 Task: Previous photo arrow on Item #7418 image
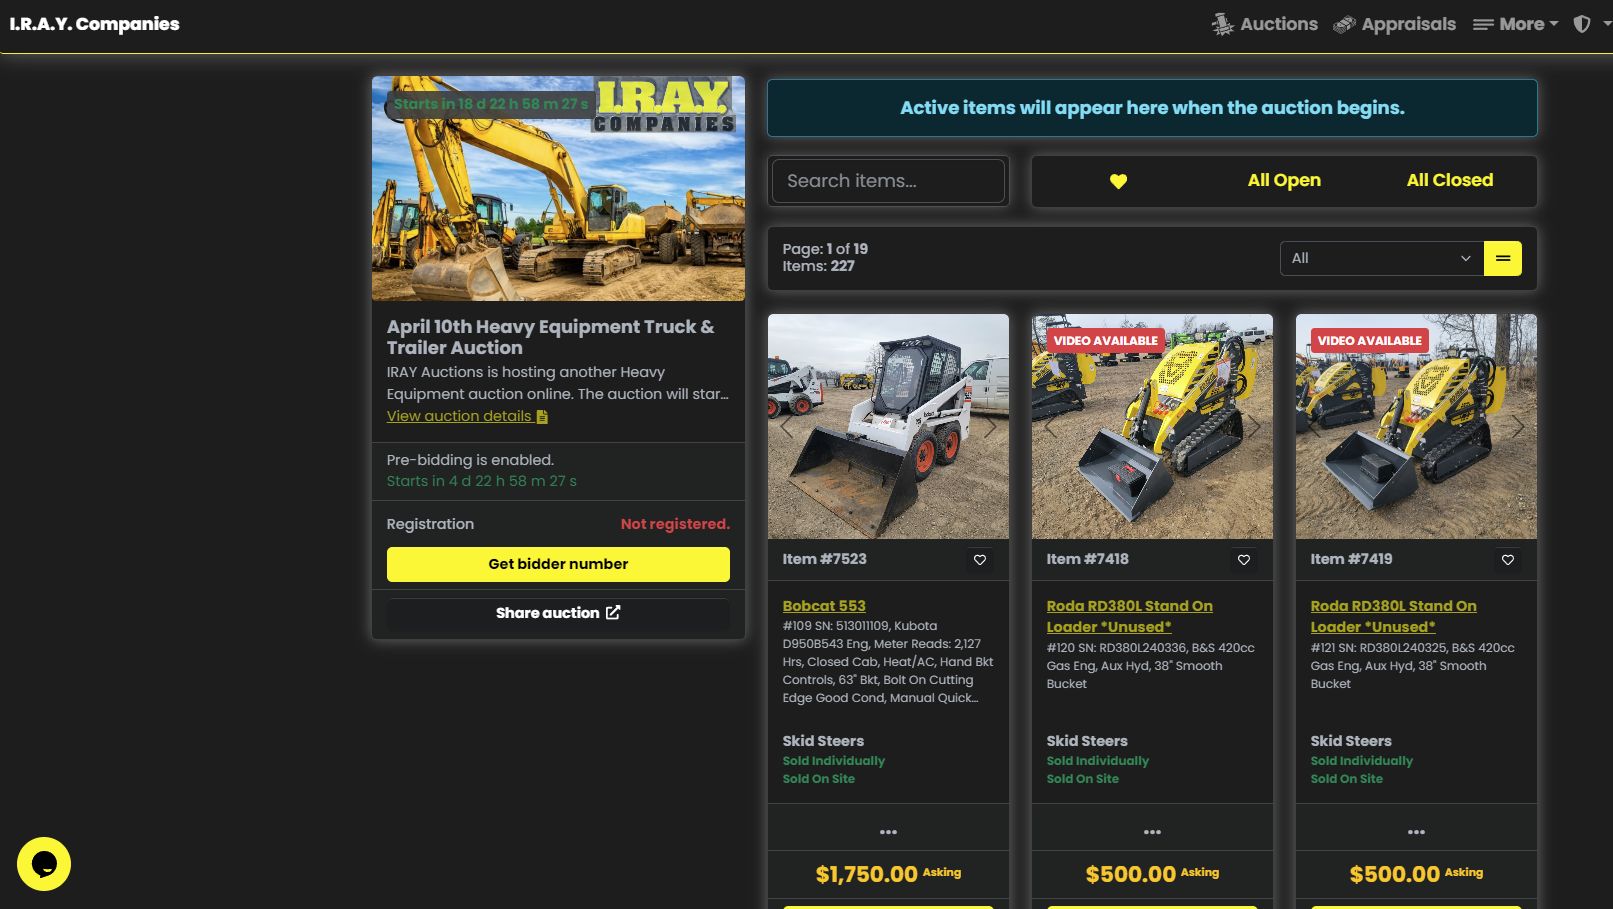[x=1050, y=427]
